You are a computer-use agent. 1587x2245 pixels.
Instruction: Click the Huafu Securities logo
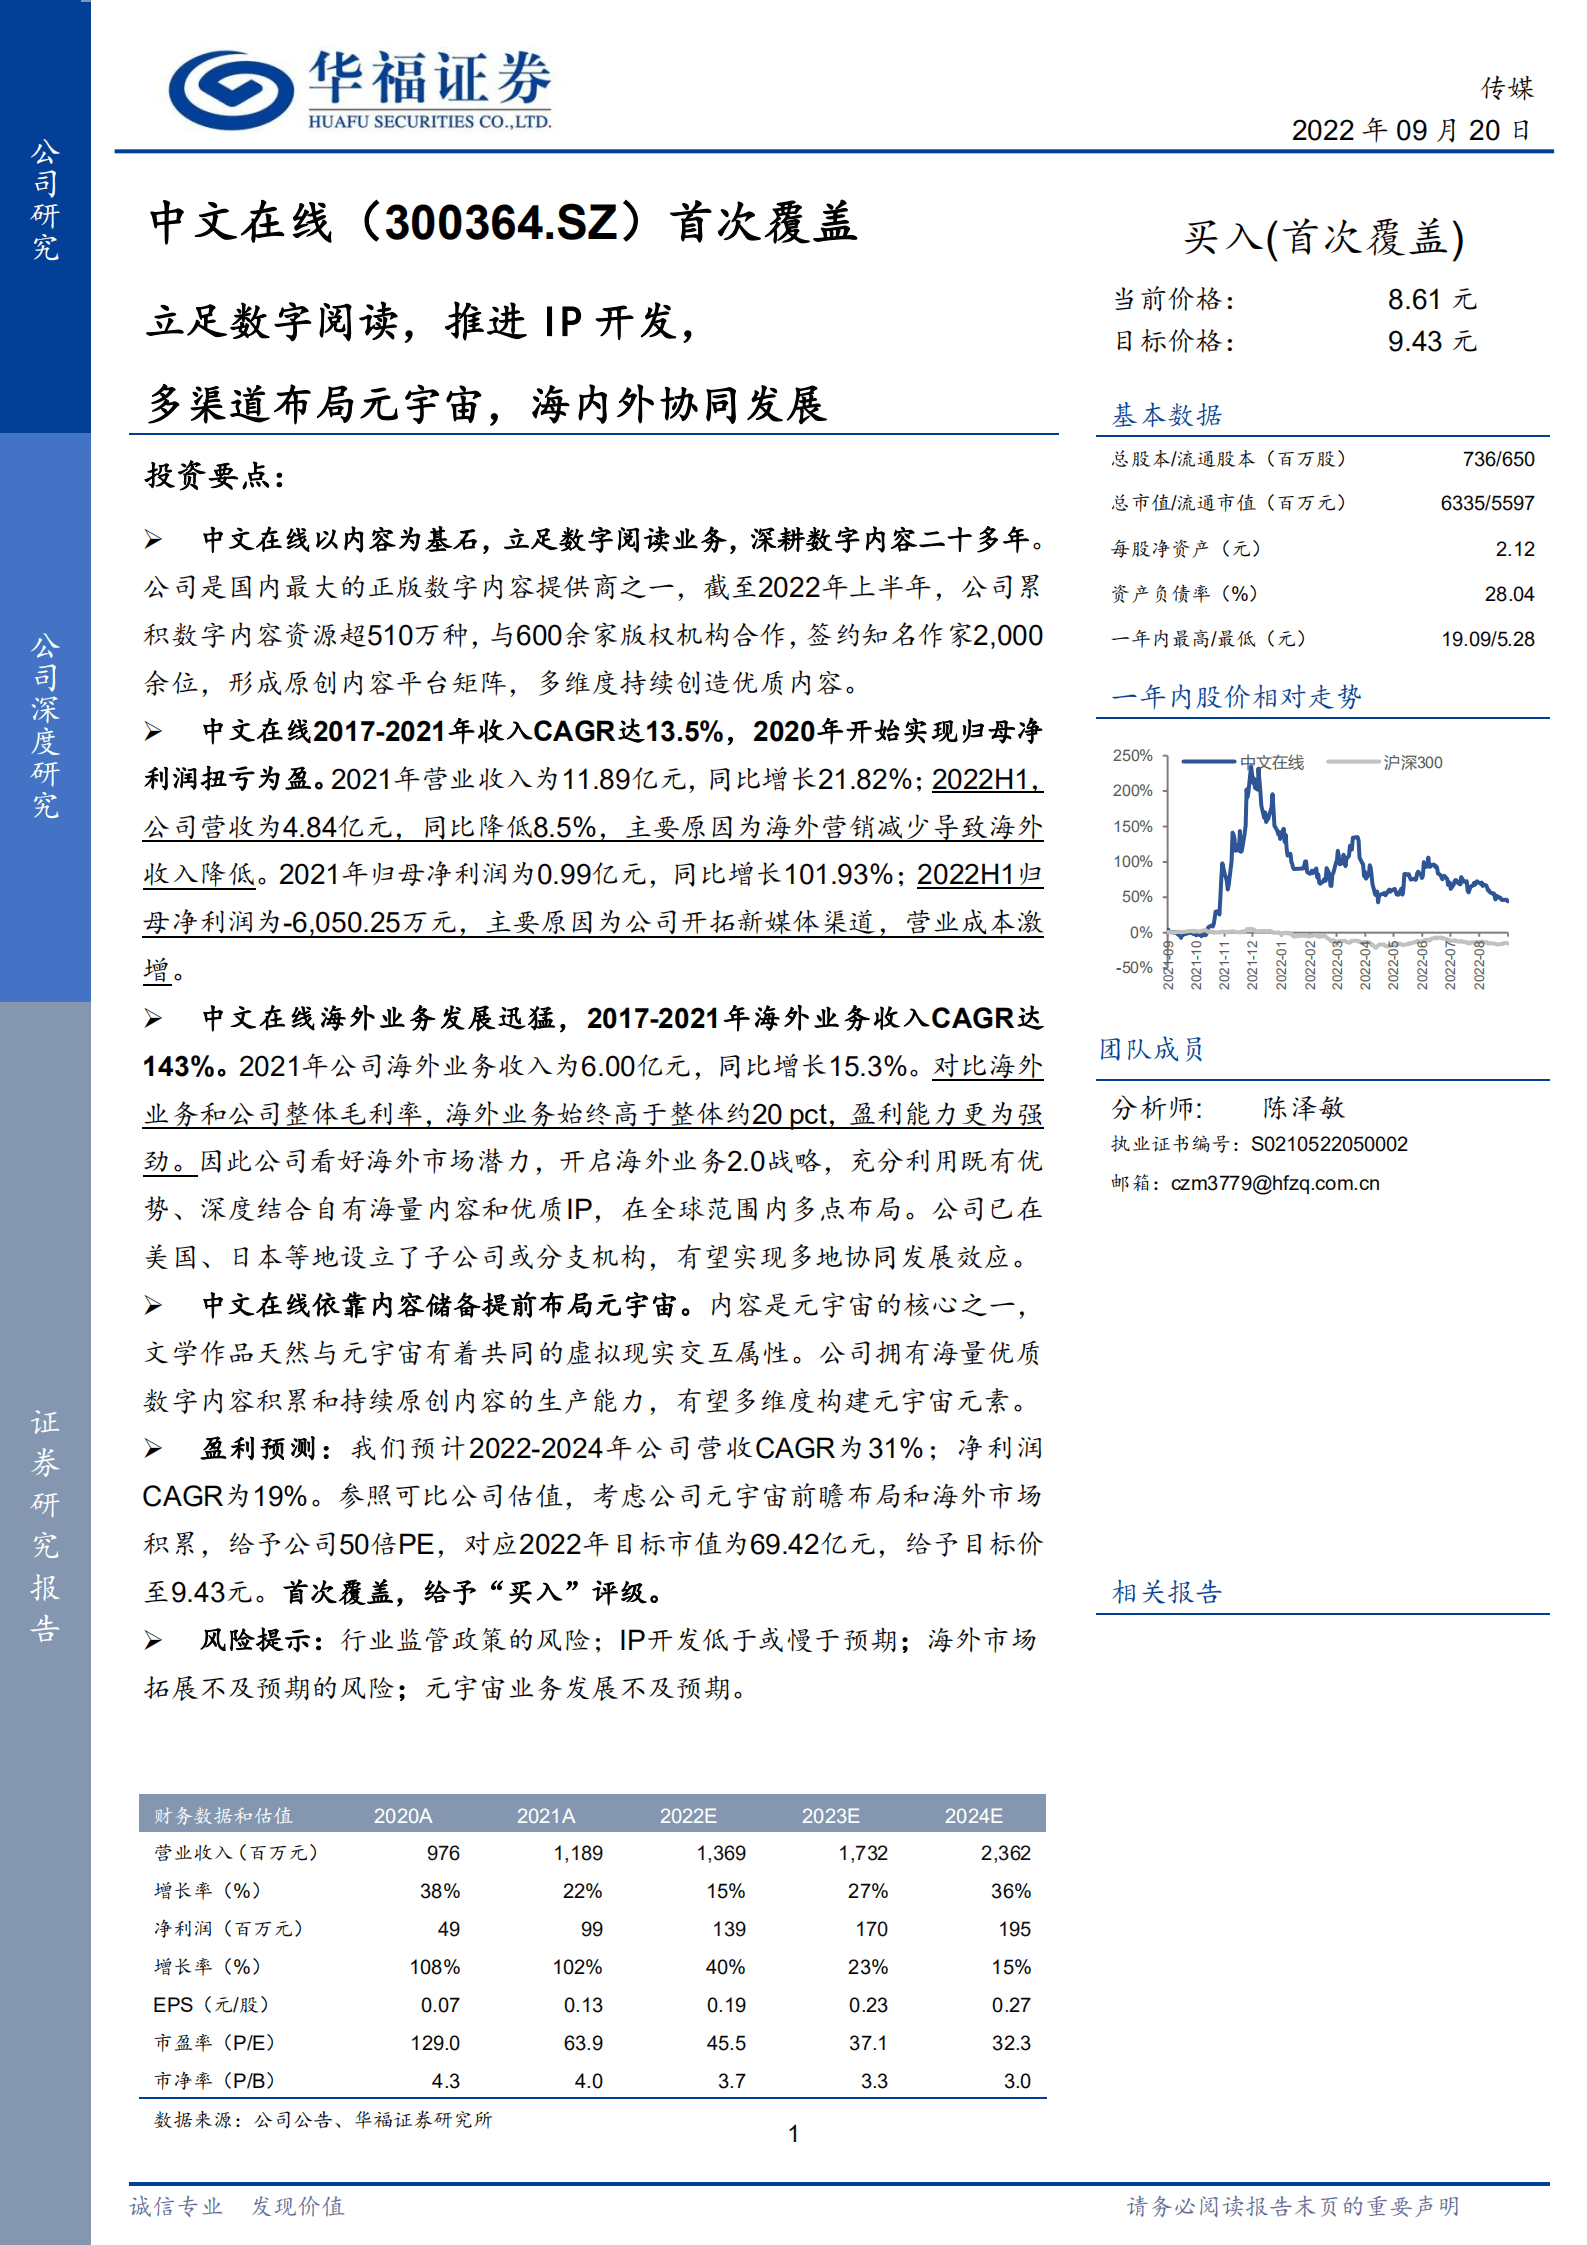pyautogui.click(x=360, y=90)
